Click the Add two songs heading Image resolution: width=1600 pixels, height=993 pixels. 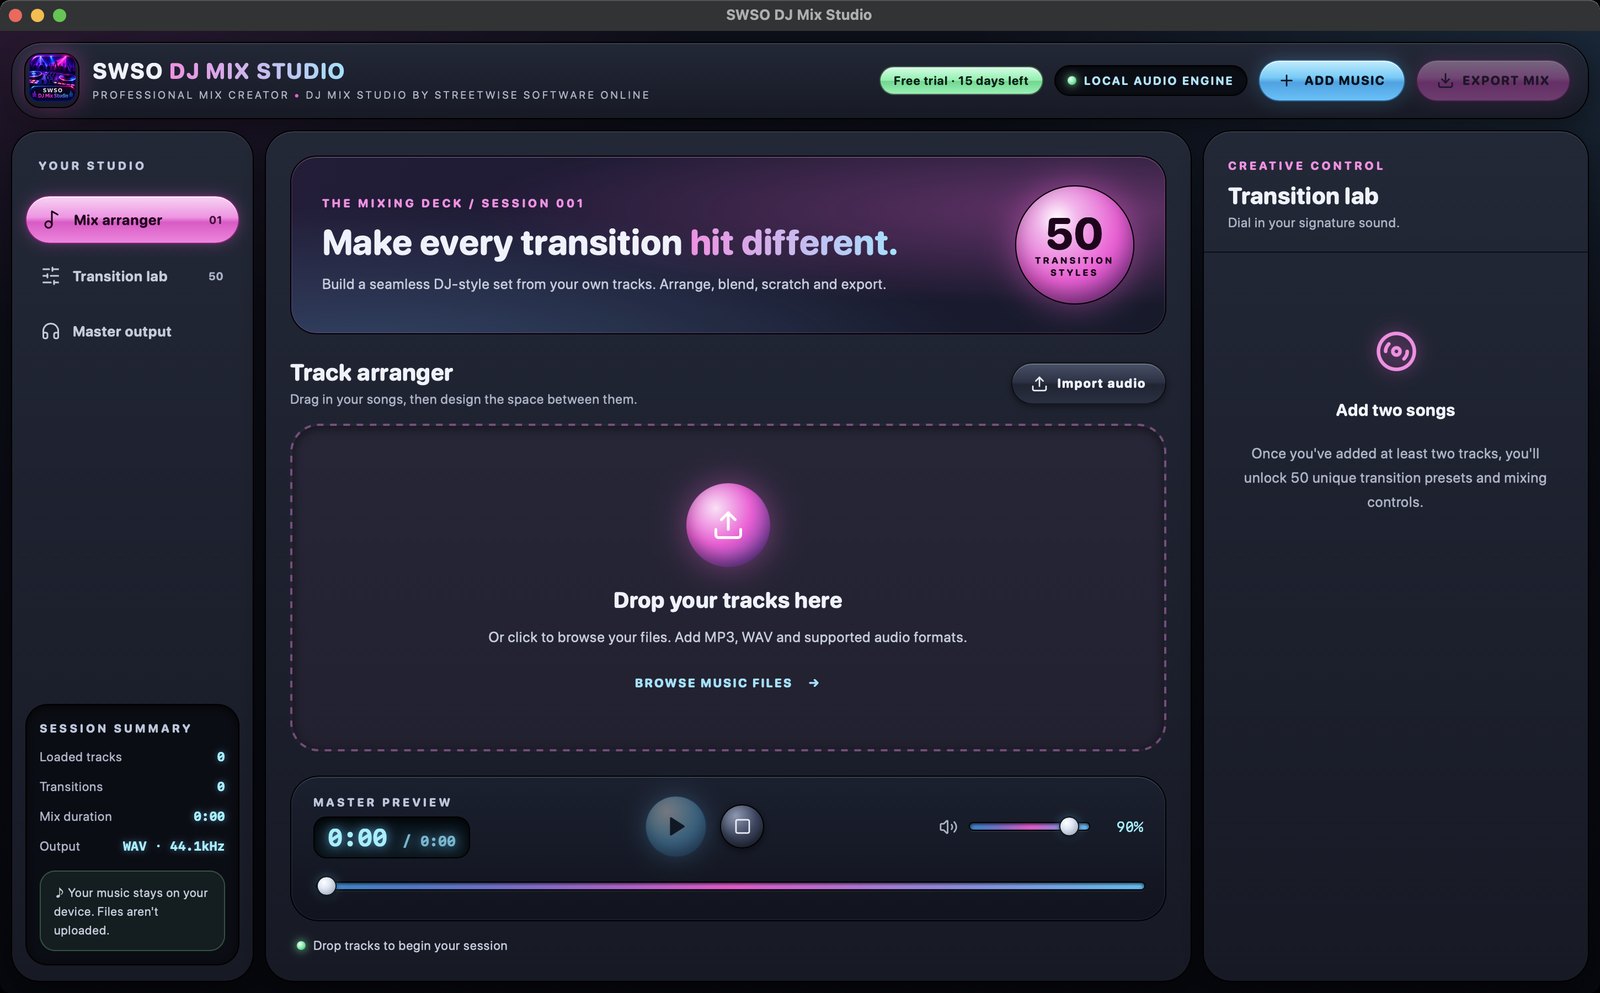[x=1395, y=410]
